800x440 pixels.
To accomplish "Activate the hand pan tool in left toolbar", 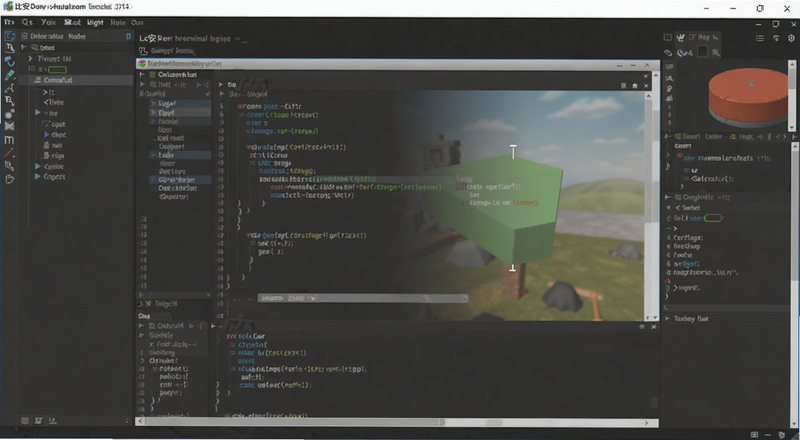I will pos(10,179).
